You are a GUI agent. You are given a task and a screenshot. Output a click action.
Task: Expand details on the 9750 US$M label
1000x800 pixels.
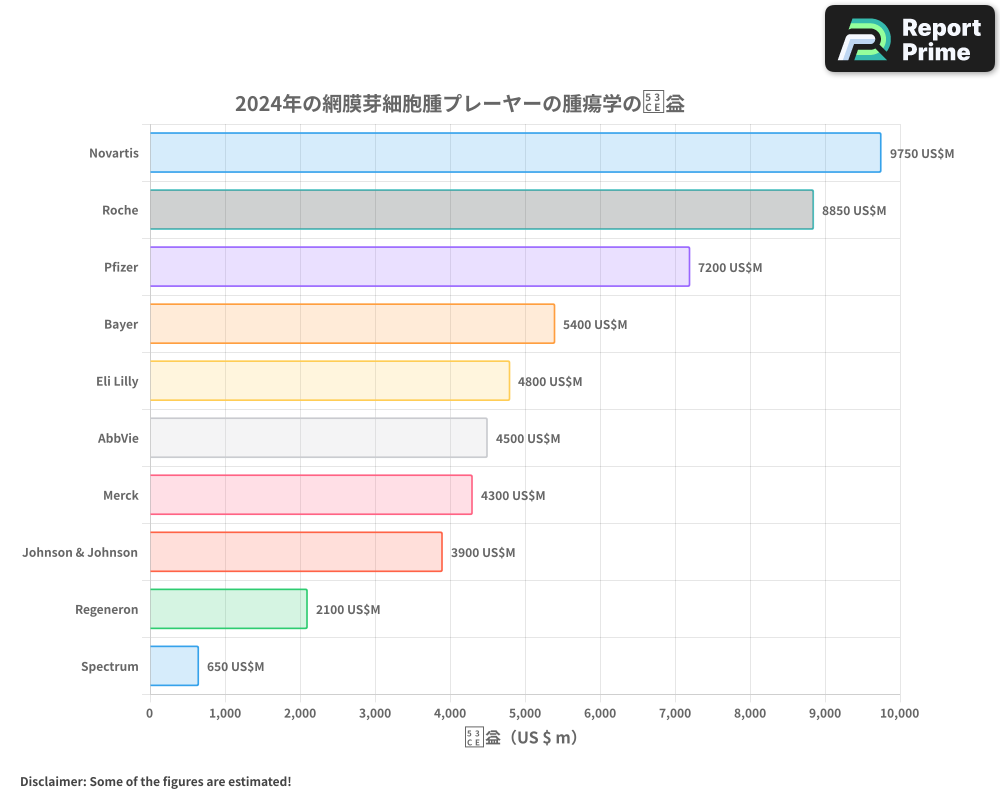tap(921, 153)
